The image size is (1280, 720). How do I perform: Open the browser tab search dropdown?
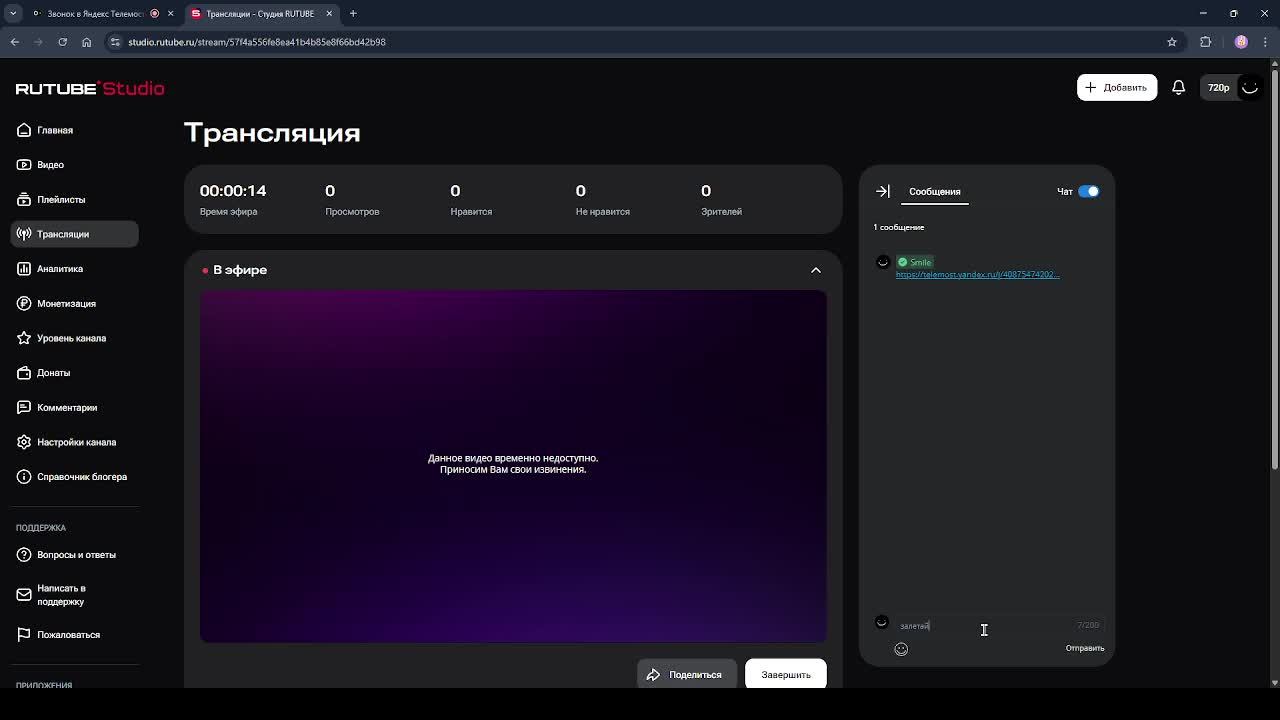pos(13,13)
